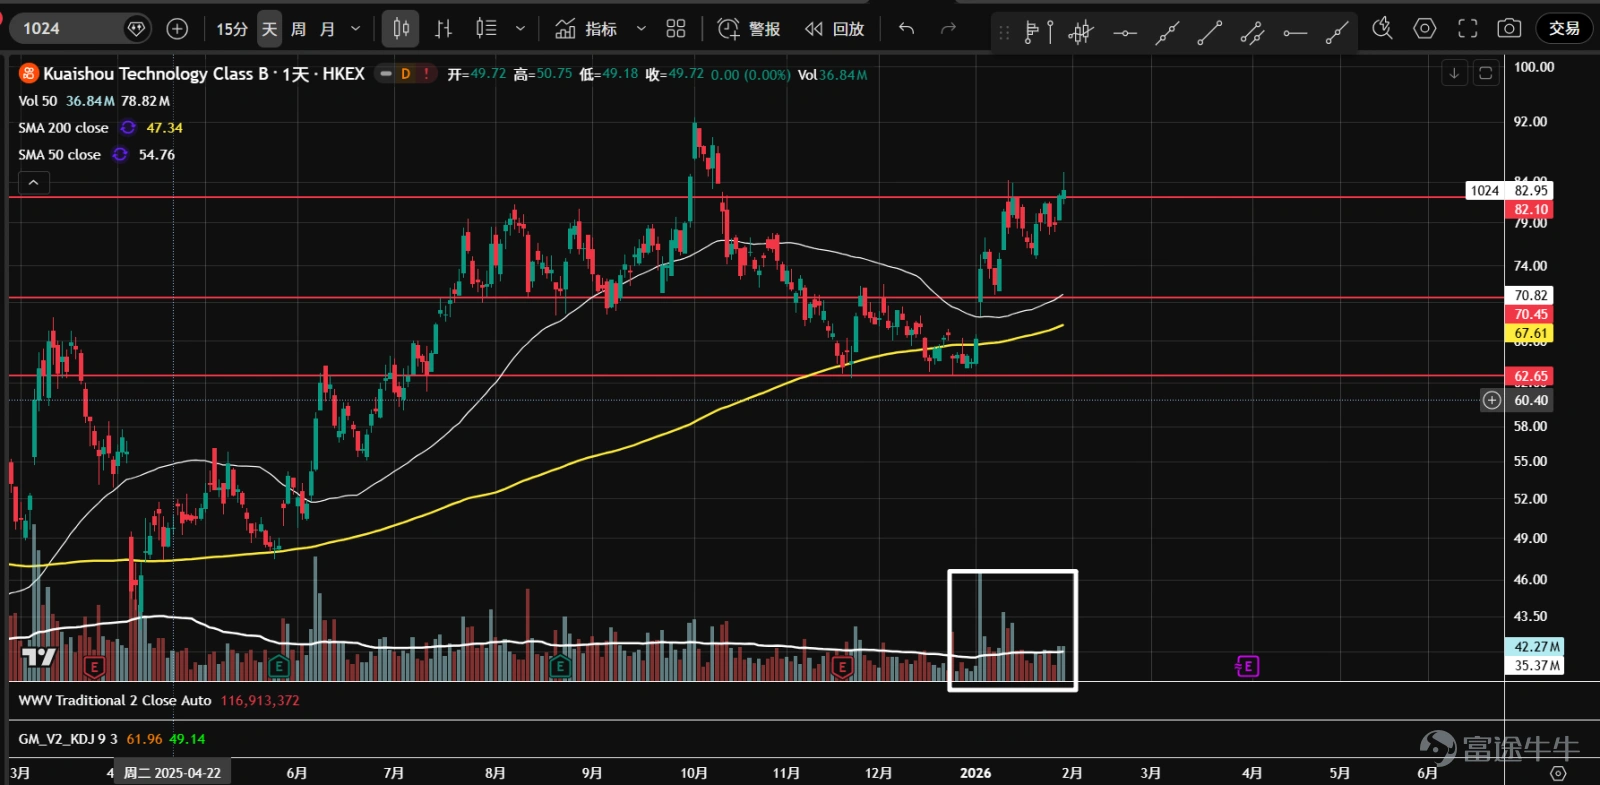Select the candlestick chart style icon

[x=401, y=28]
